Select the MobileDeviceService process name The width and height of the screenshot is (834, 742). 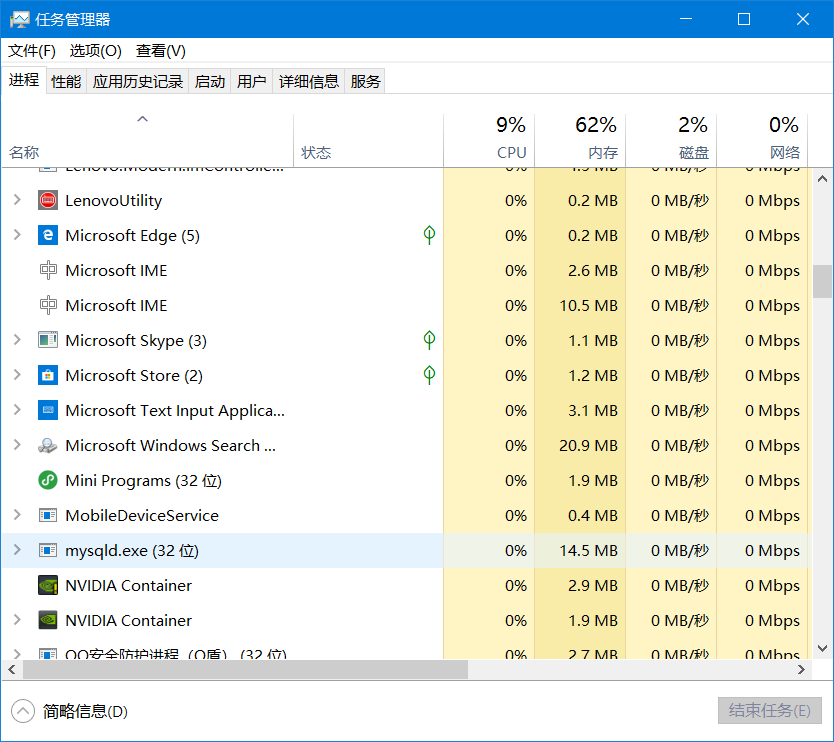[x=142, y=515]
